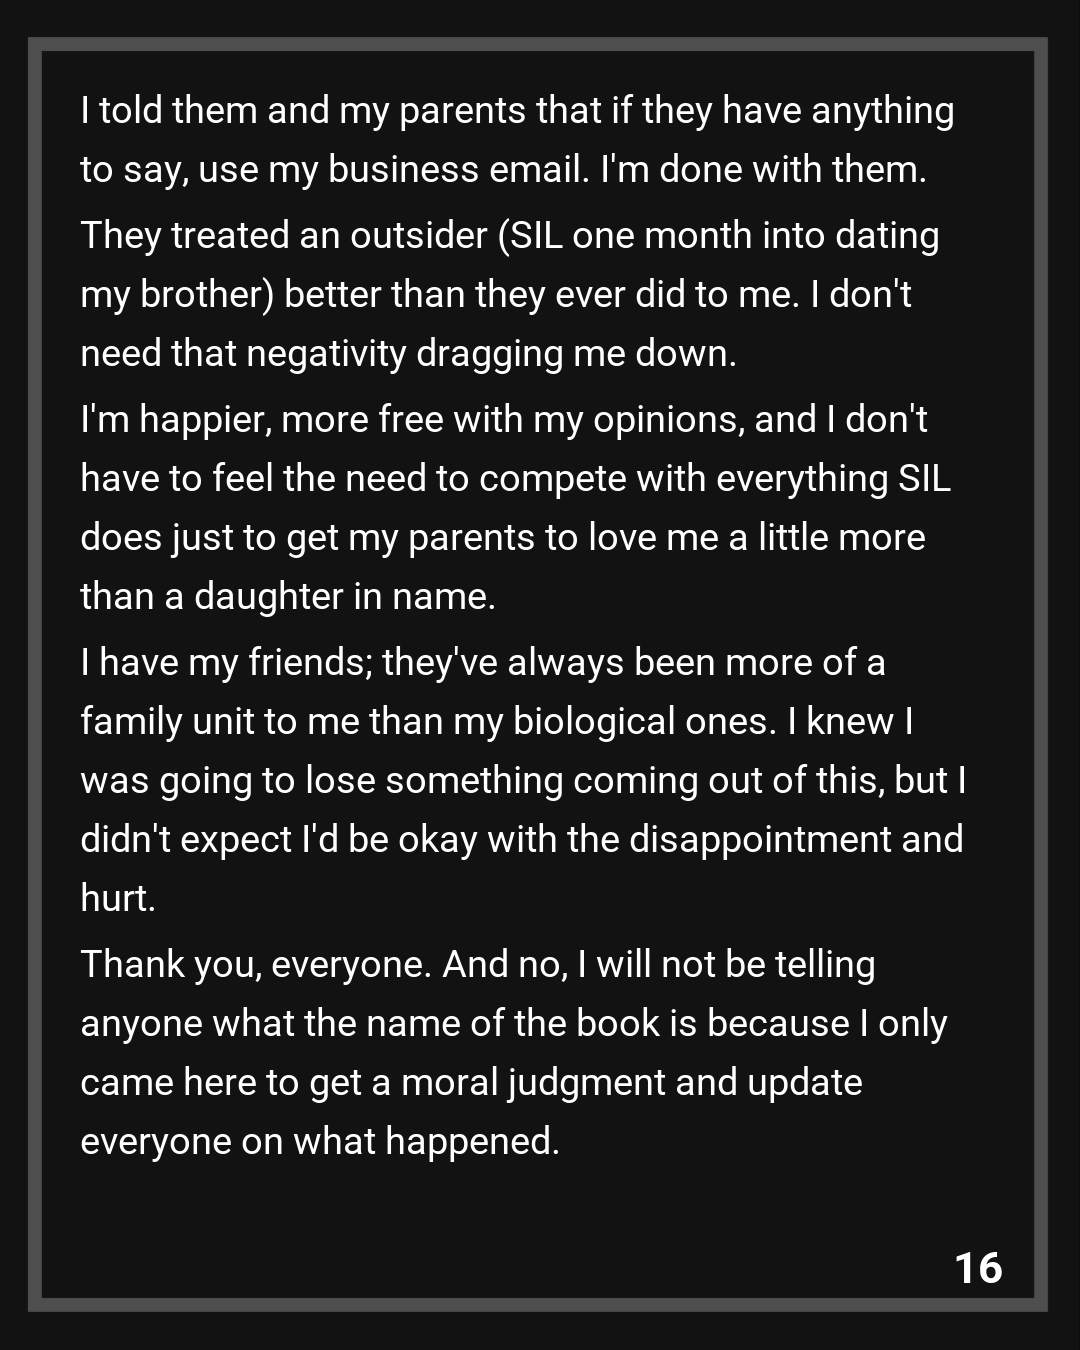
Task: Click the phrase "compete with everything SIL"
Action: click(x=714, y=479)
